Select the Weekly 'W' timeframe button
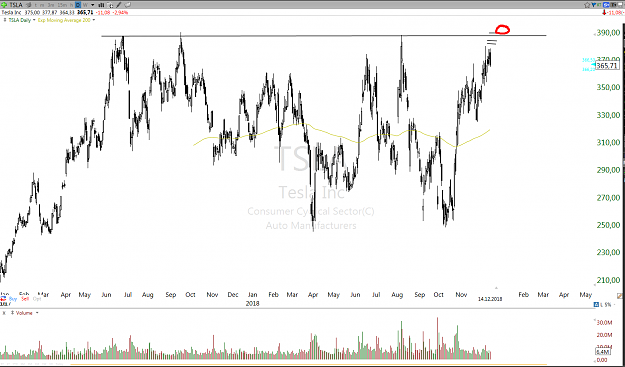The height and width of the screenshot is (367, 625). coord(85,5)
